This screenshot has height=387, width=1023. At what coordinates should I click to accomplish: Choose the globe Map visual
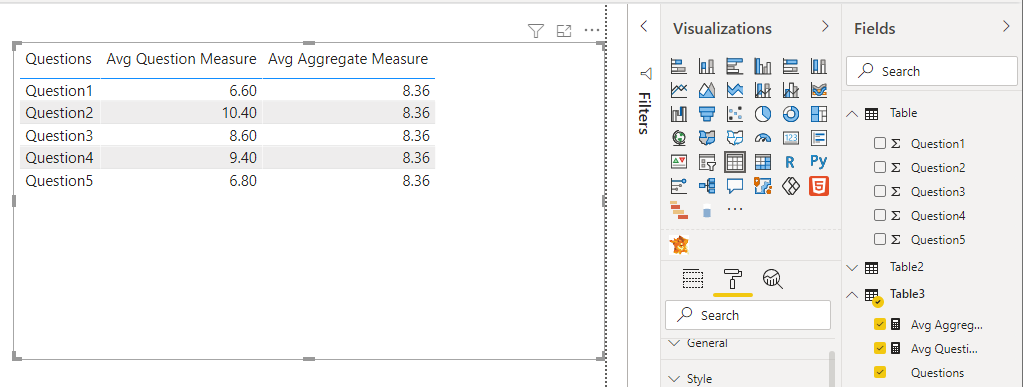click(x=679, y=138)
